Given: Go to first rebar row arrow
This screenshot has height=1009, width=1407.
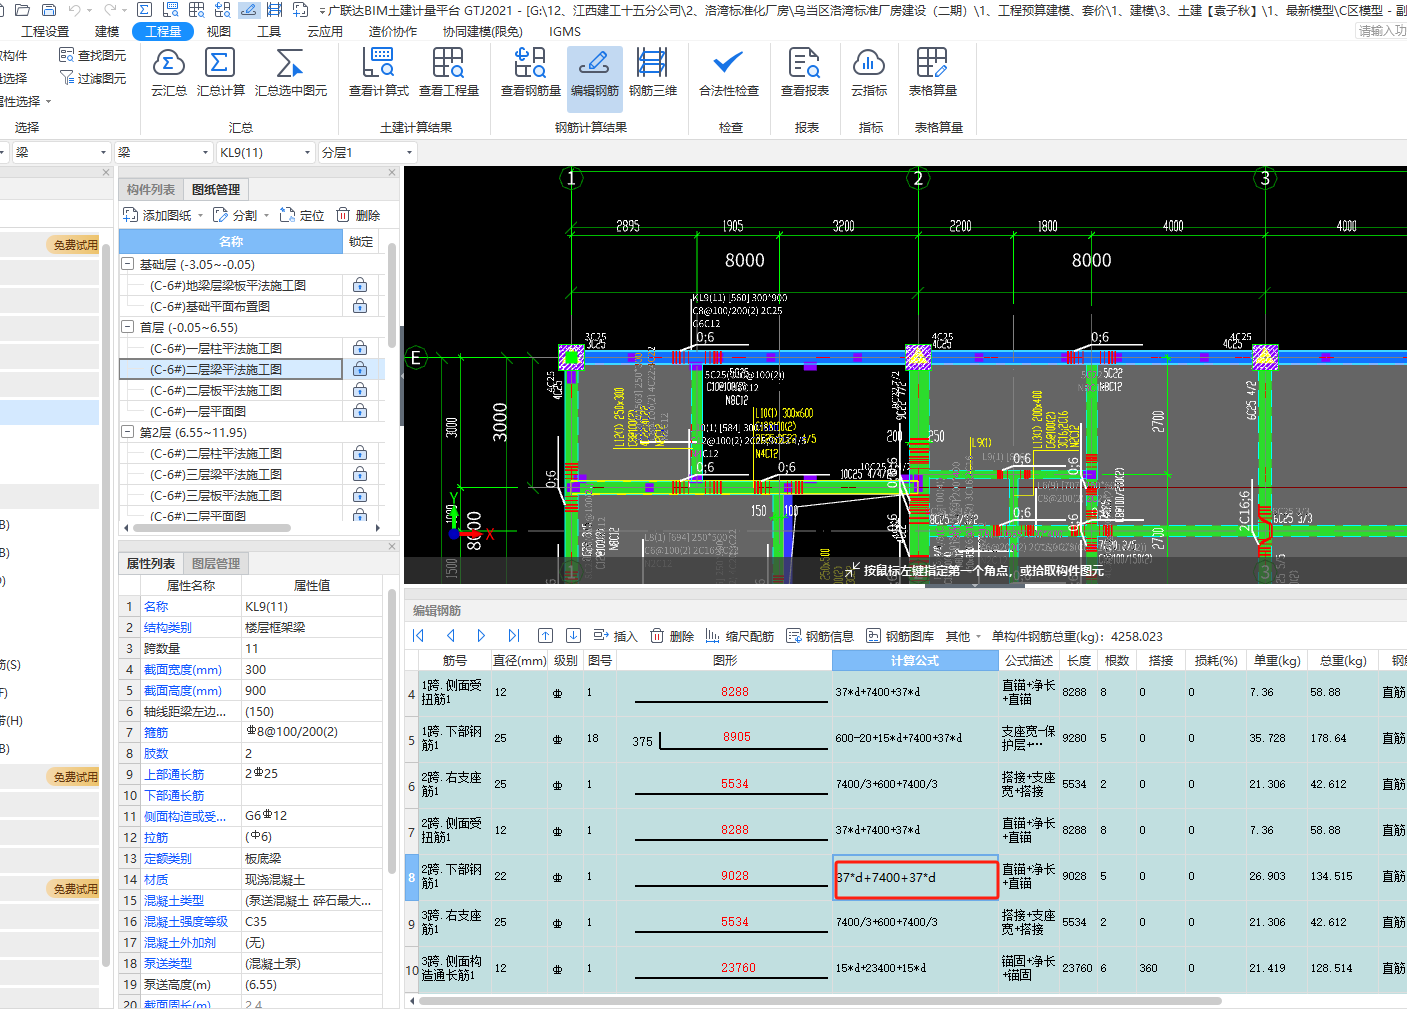Looking at the screenshot, I should pos(419,635).
